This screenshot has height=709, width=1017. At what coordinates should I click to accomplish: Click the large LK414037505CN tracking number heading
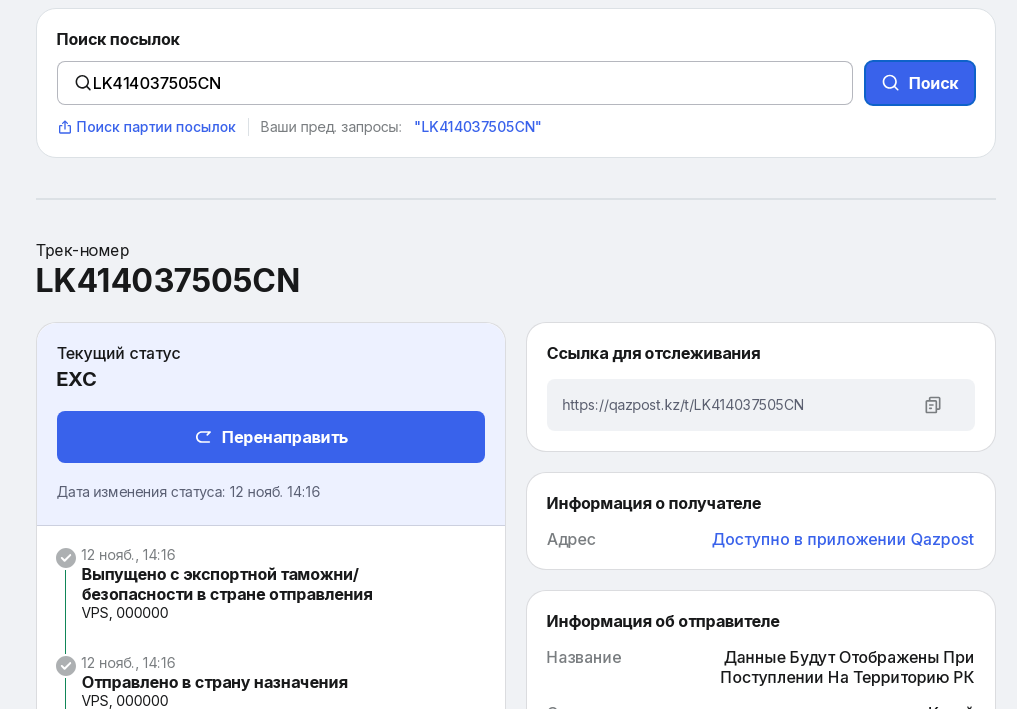tap(168, 280)
